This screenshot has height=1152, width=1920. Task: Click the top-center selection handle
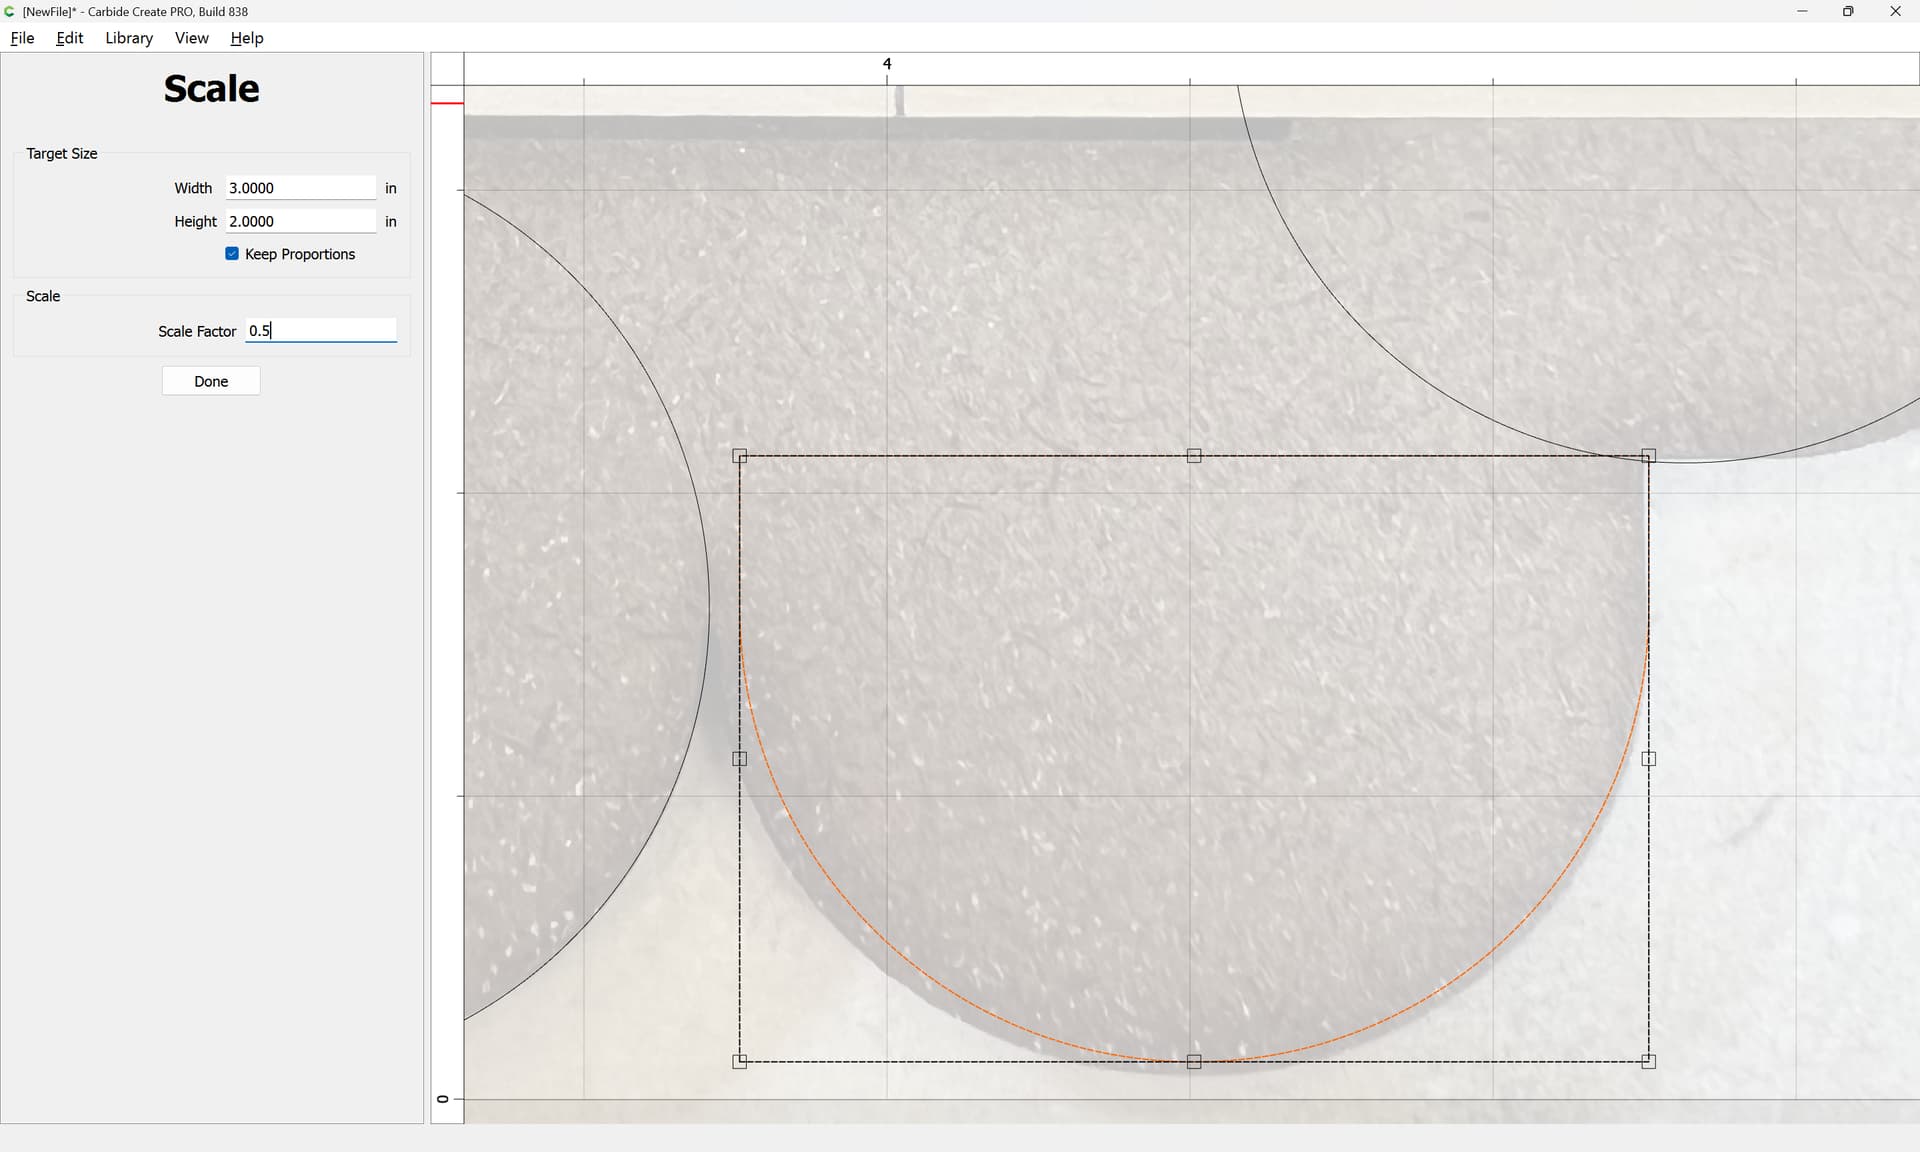pos(1194,456)
